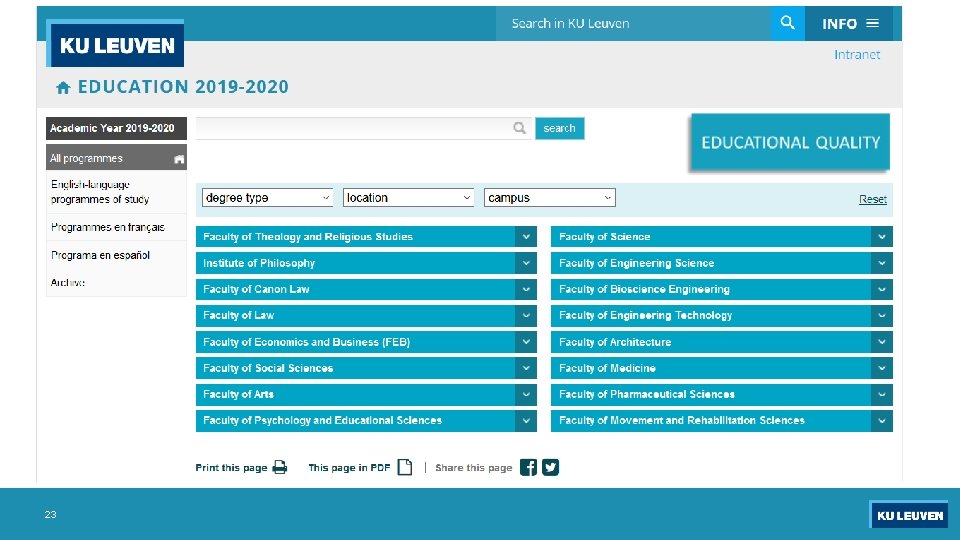The height and width of the screenshot is (540, 960).
Task: Click the Education 2019-2020 heading
Action: click(183, 87)
